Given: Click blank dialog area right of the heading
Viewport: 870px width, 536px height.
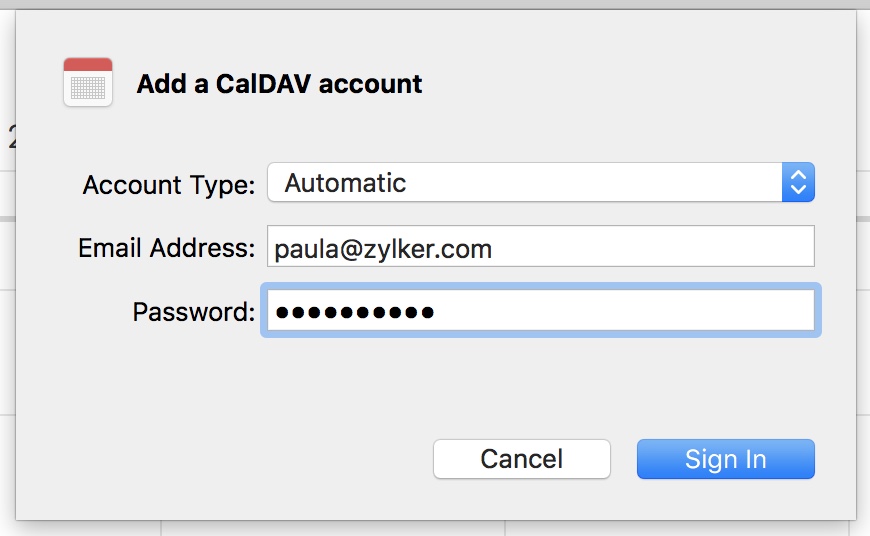Looking at the screenshot, I should click(640, 84).
